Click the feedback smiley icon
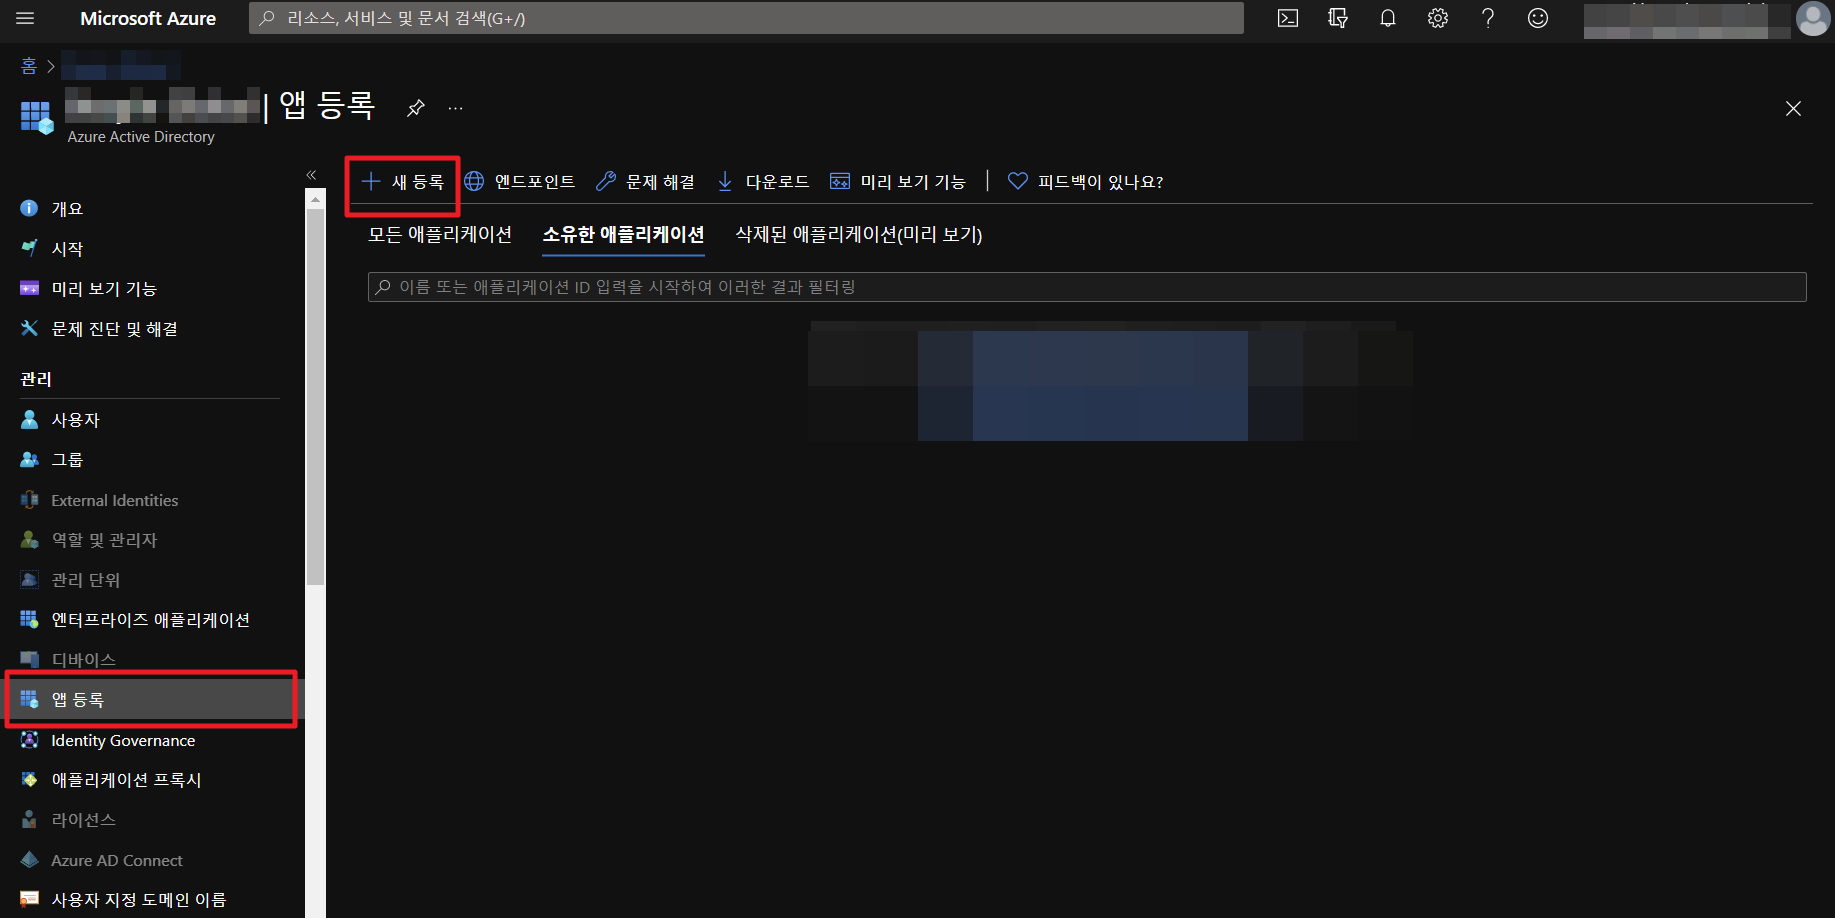Image resolution: width=1835 pixels, height=918 pixels. click(x=1537, y=18)
